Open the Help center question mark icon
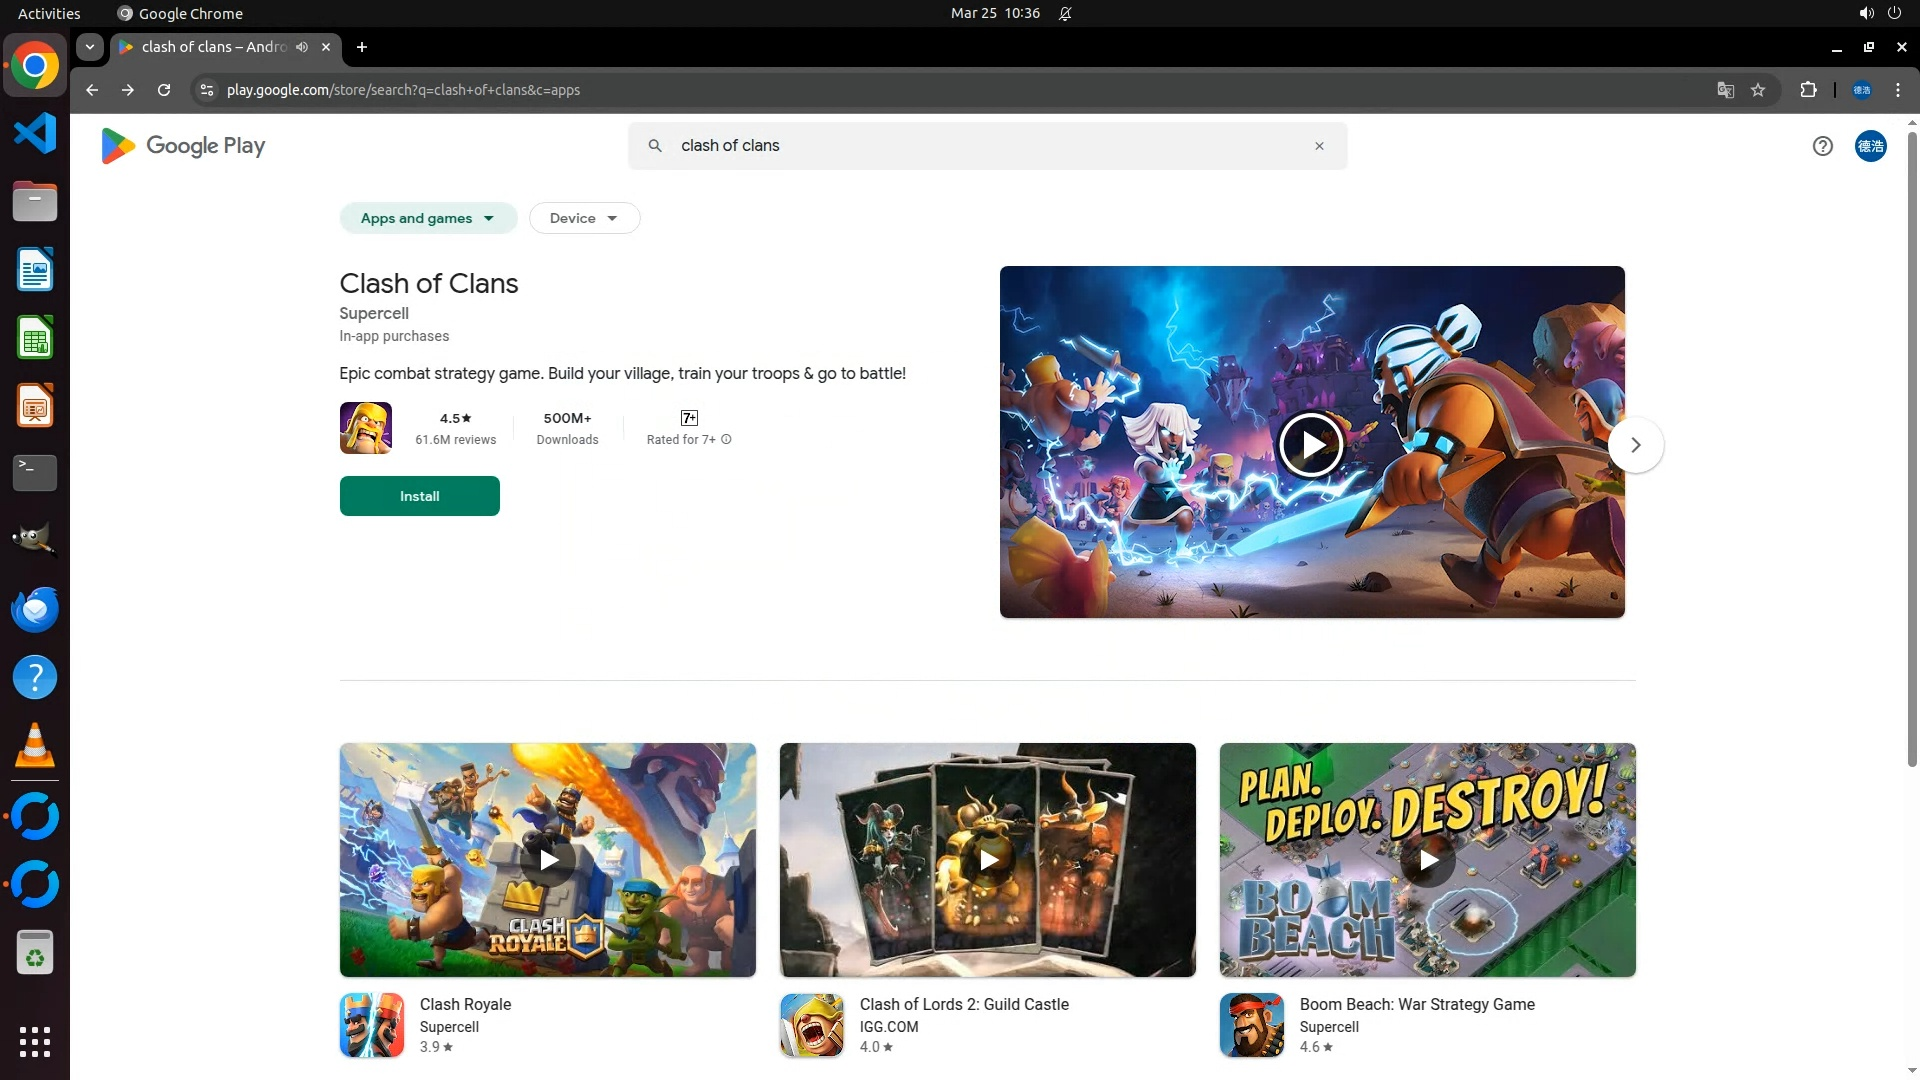 [x=1822, y=146]
